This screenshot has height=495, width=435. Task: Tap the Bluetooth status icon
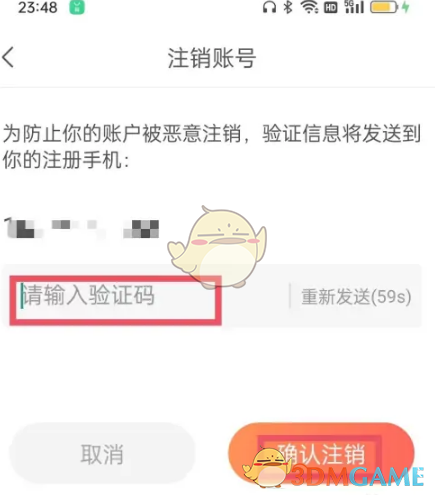tap(288, 7)
